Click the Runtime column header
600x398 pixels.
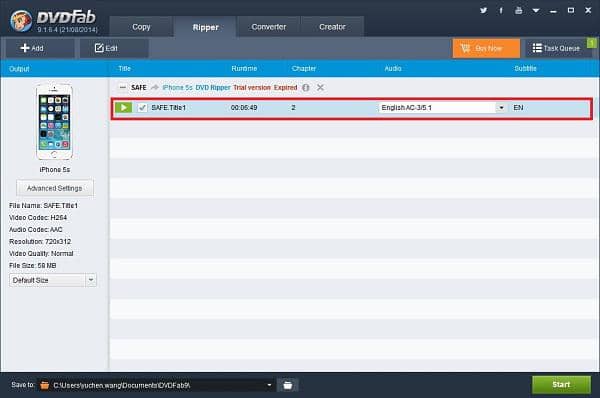click(244, 69)
